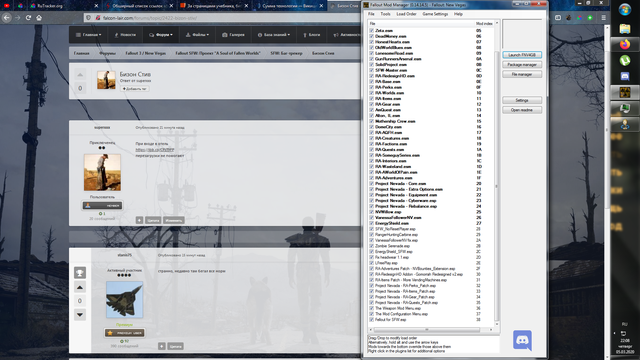Click the browser forward arrow
The width and height of the screenshot is (640, 360).
click(x=18, y=18)
